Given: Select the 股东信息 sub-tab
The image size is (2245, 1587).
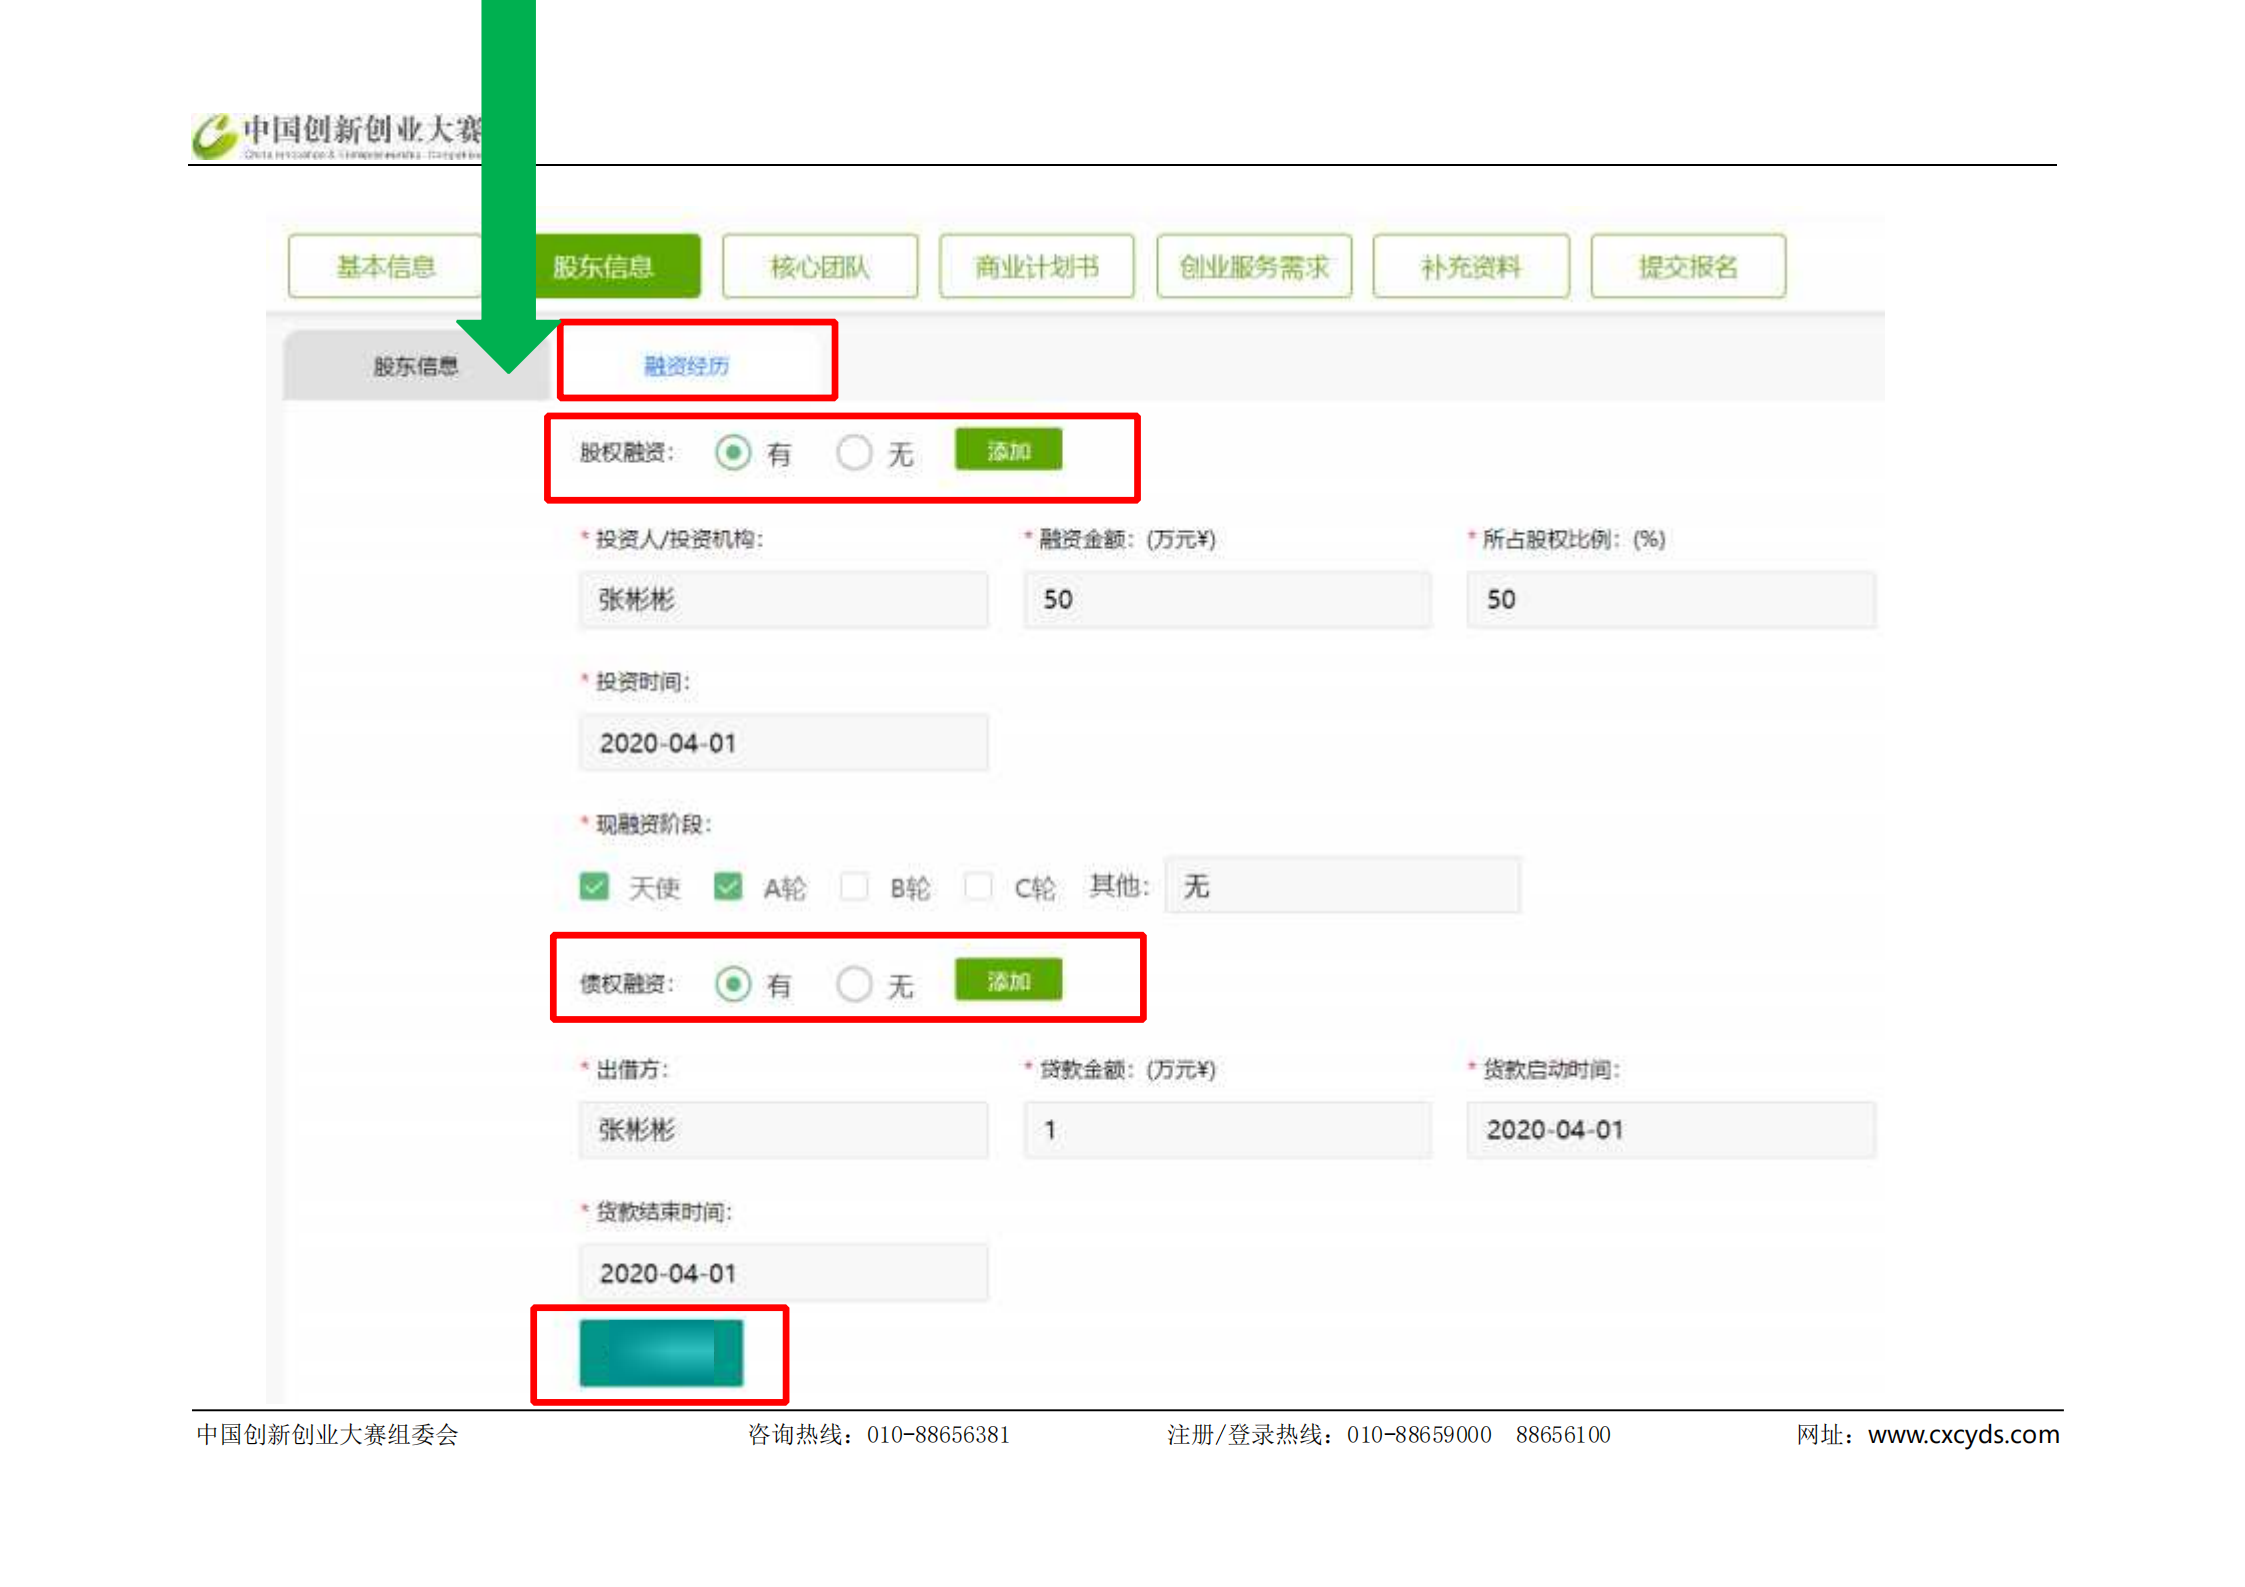Looking at the screenshot, I should coord(415,366).
